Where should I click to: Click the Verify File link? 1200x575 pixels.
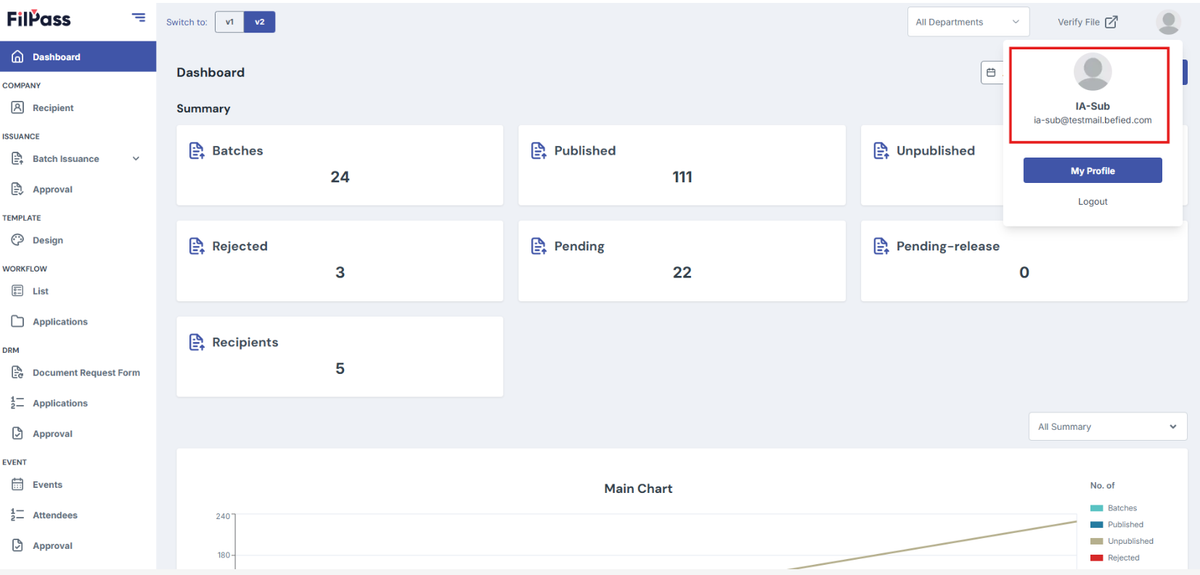(1087, 22)
